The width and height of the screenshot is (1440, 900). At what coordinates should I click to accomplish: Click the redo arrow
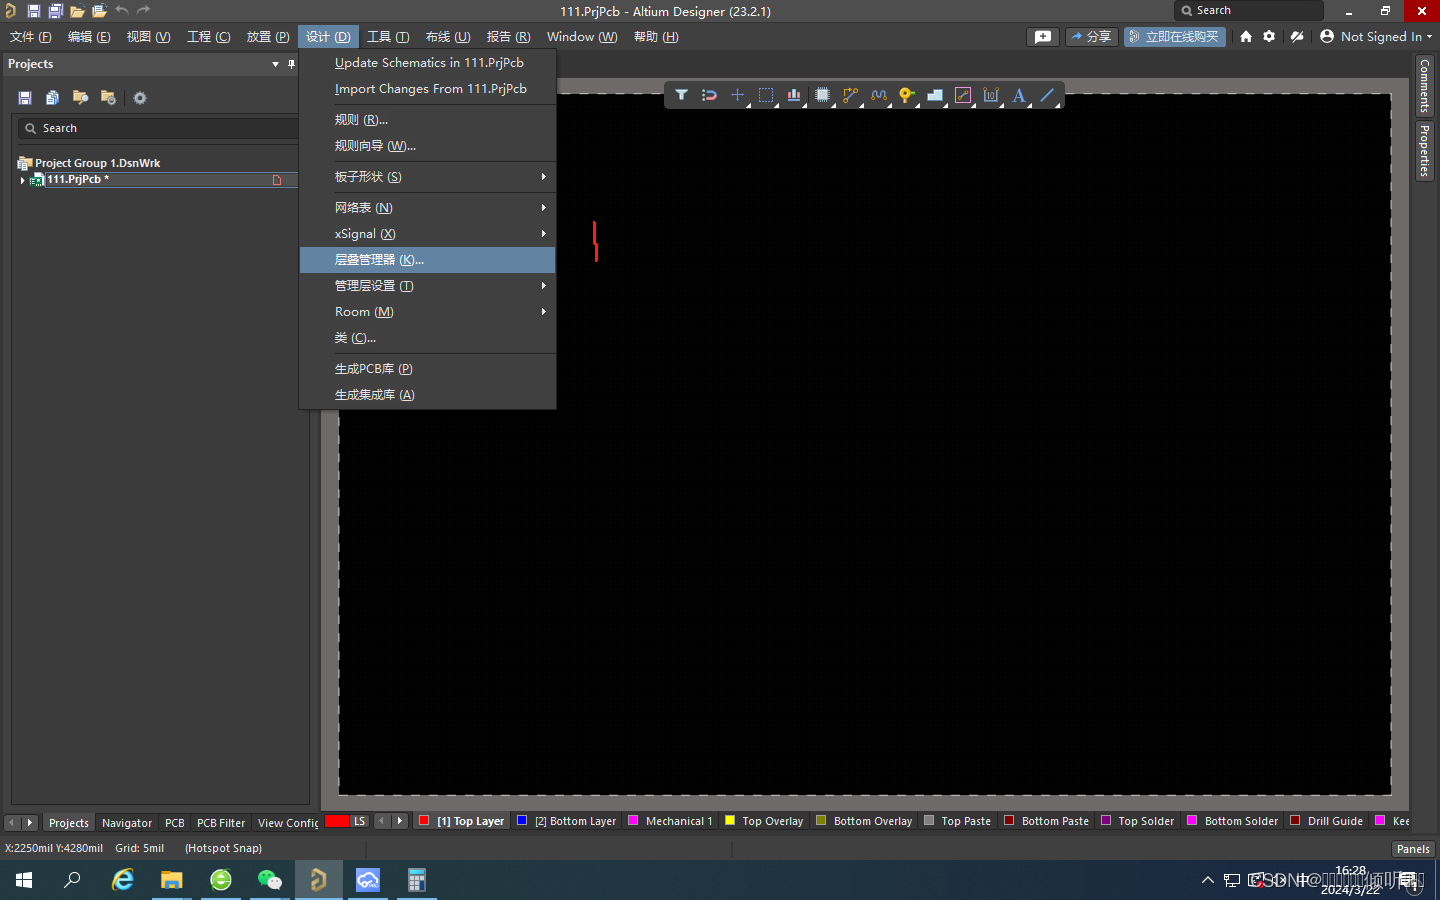143,10
